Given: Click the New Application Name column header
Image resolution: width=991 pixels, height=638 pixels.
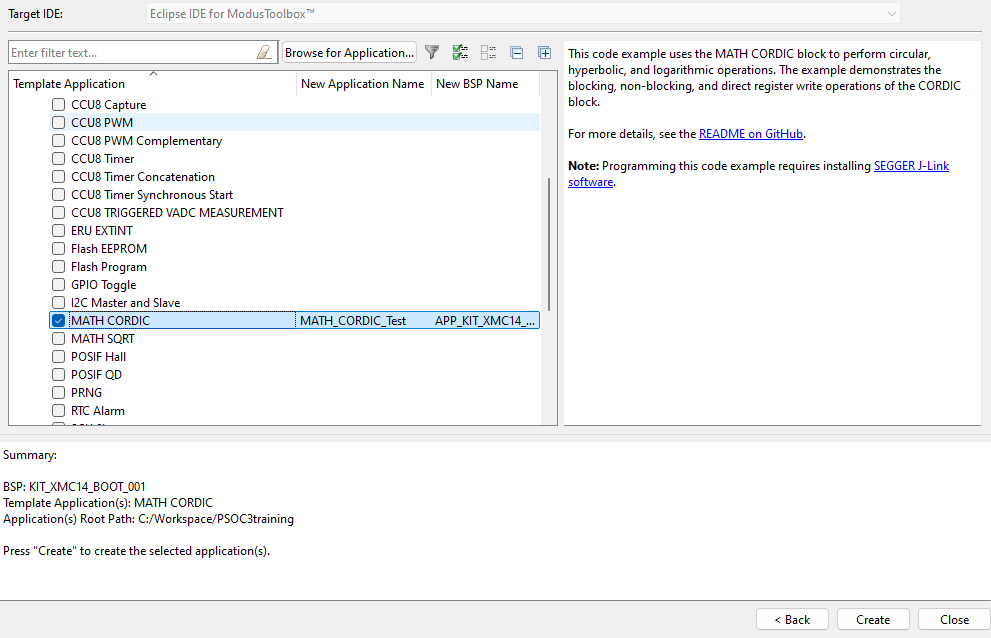Looking at the screenshot, I should pos(362,84).
